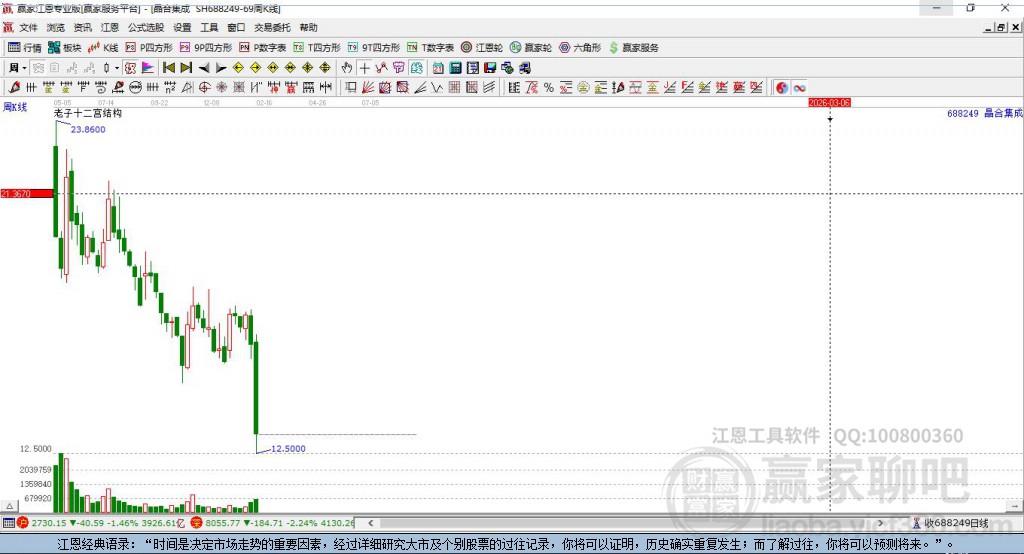Select the 12.5000 low price label

click(x=288, y=449)
